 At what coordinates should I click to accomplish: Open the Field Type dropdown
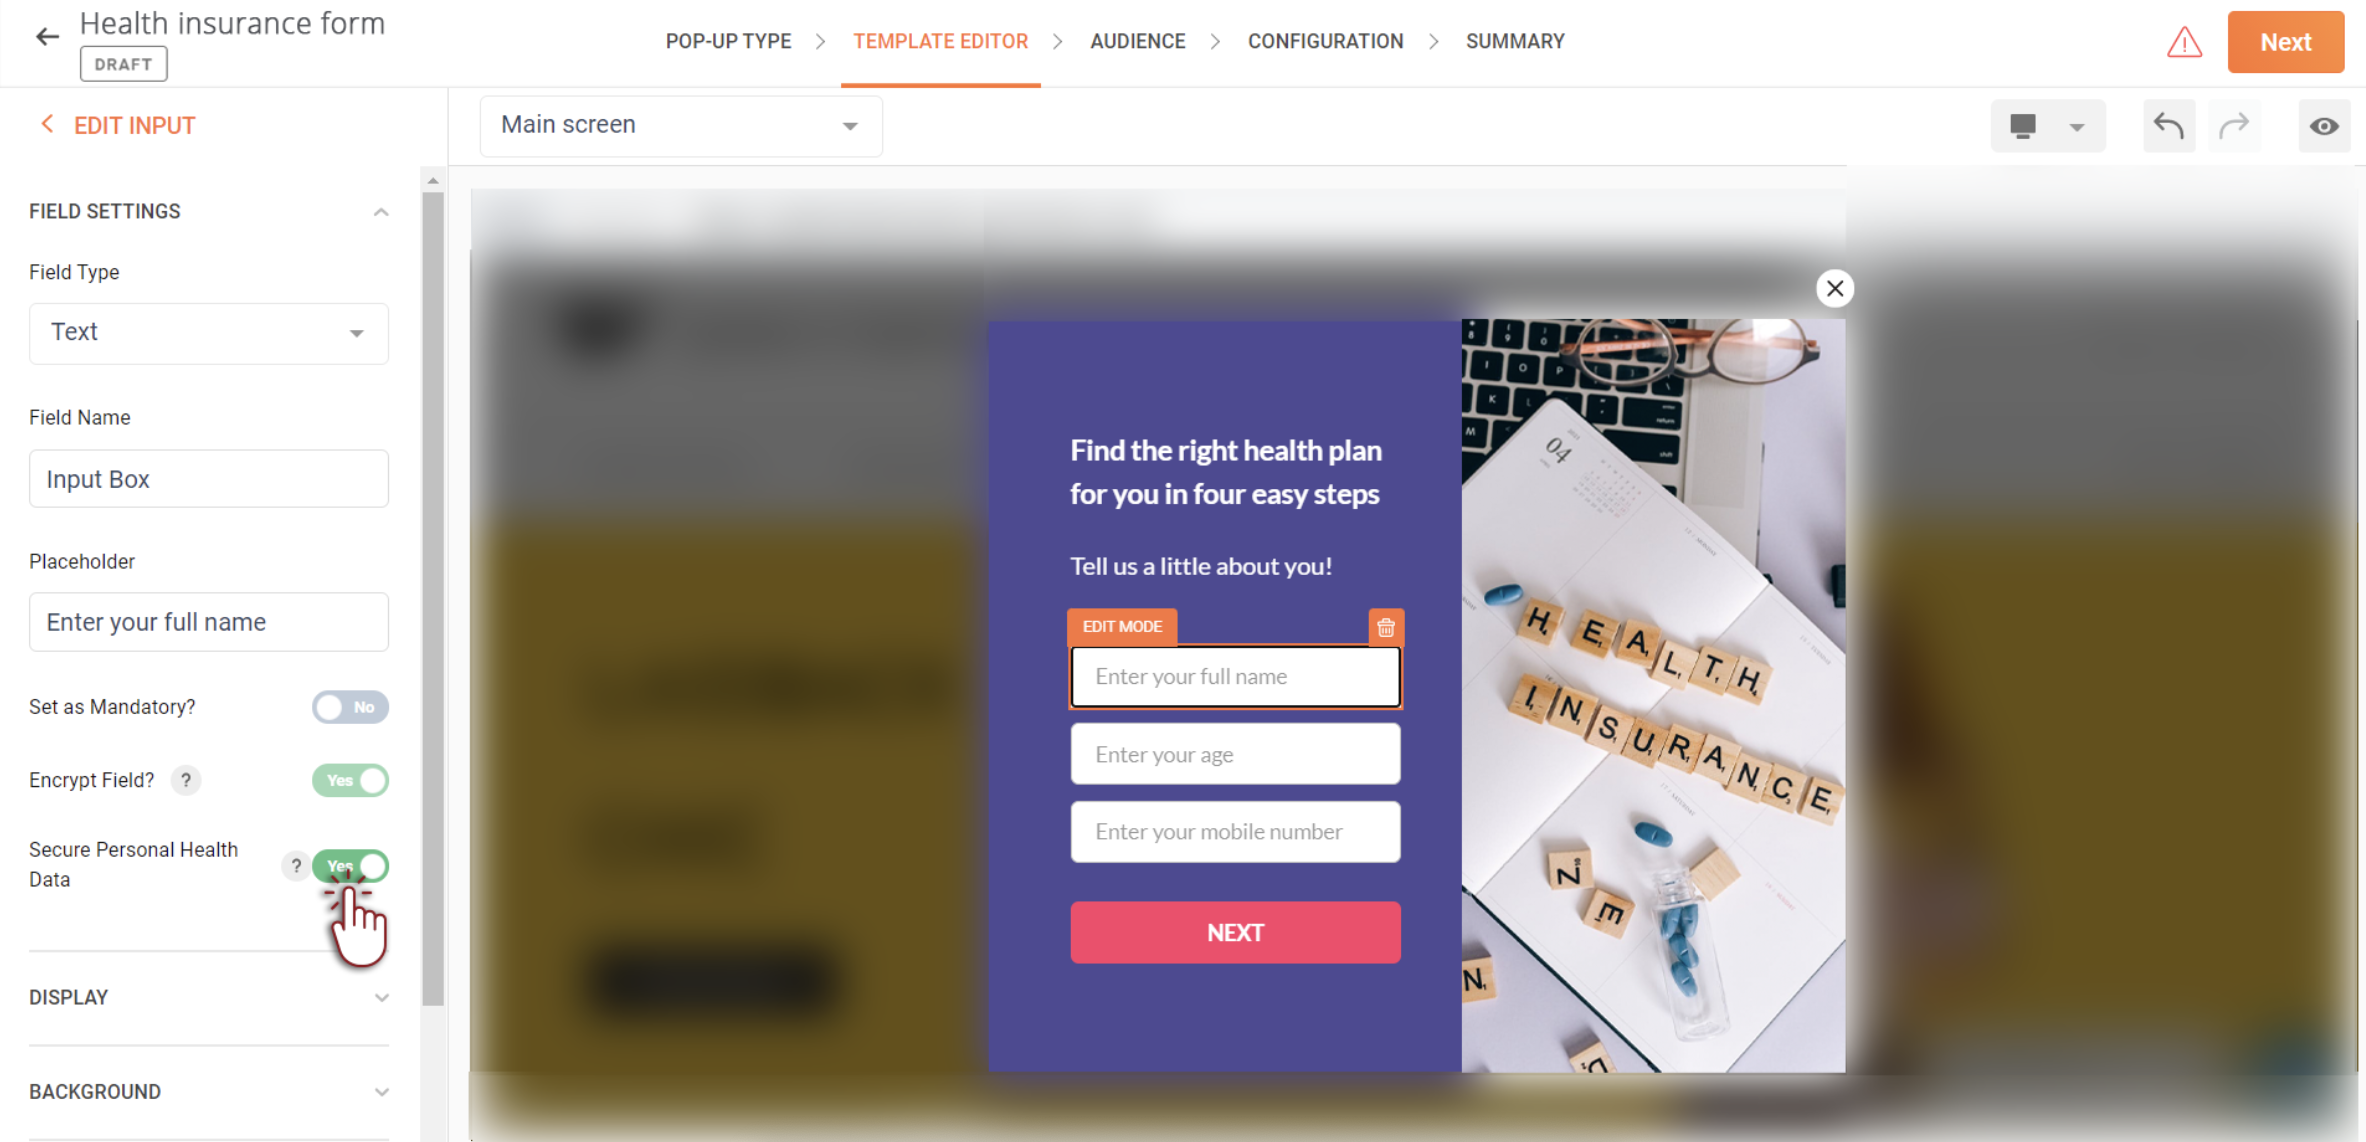(209, 333)
